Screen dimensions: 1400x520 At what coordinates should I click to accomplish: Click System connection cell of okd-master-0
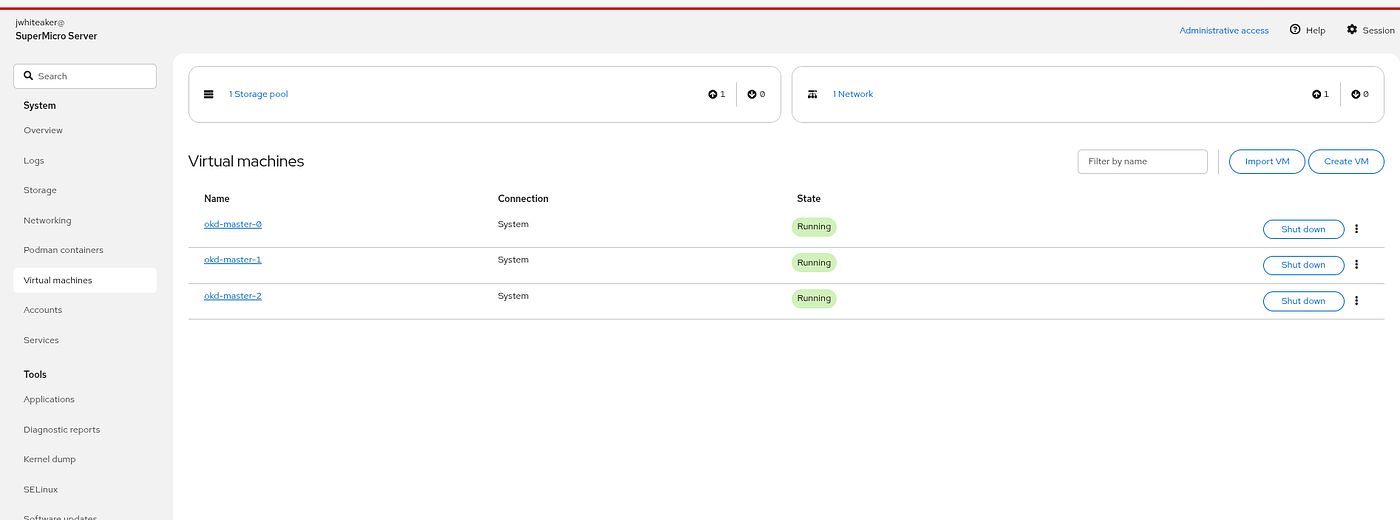coord(513,224)
